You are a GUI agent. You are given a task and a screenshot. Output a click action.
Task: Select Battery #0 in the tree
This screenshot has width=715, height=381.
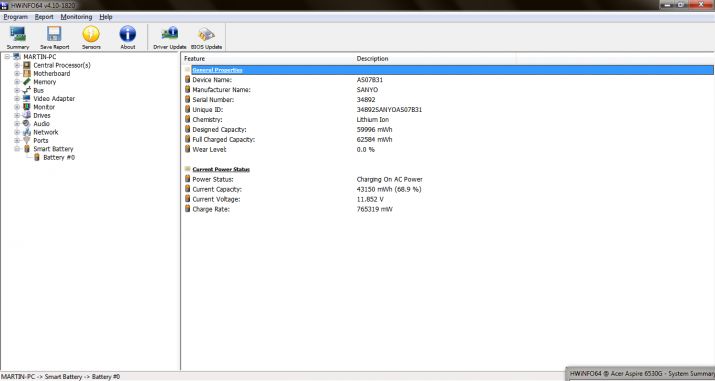pyautogui.click(x=59, y=157)
